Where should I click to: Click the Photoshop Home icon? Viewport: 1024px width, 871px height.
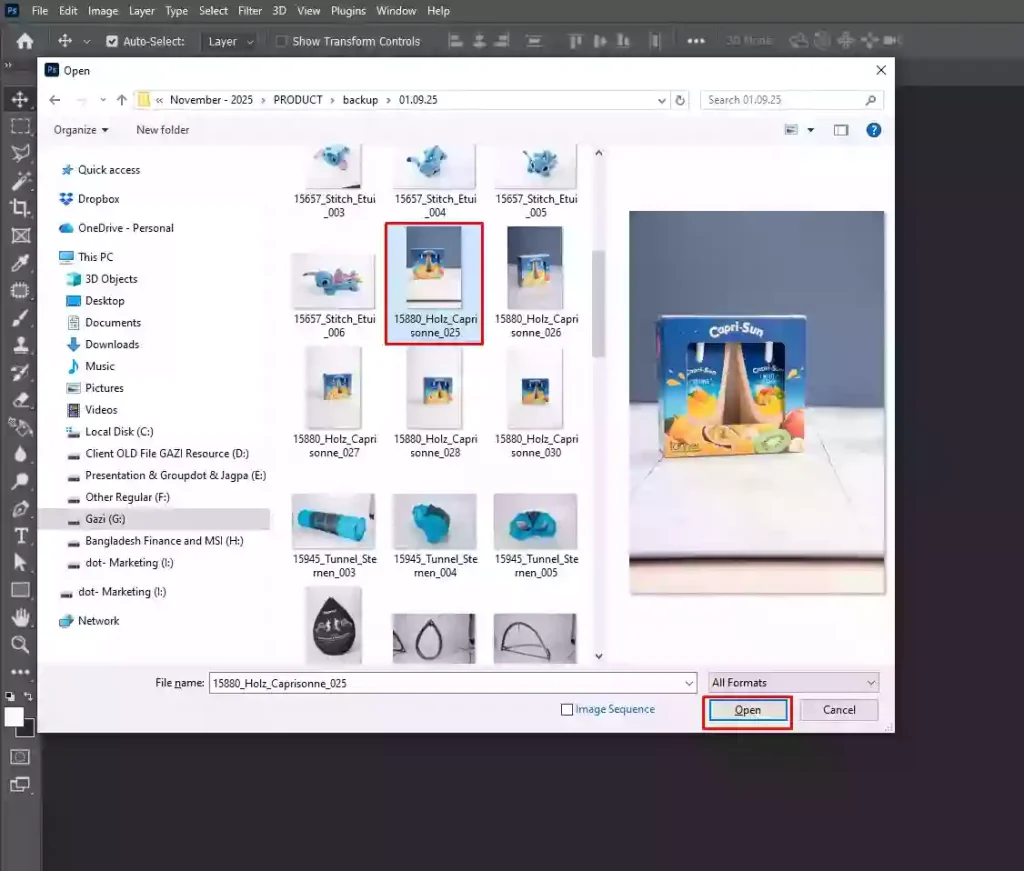(25, 41)
